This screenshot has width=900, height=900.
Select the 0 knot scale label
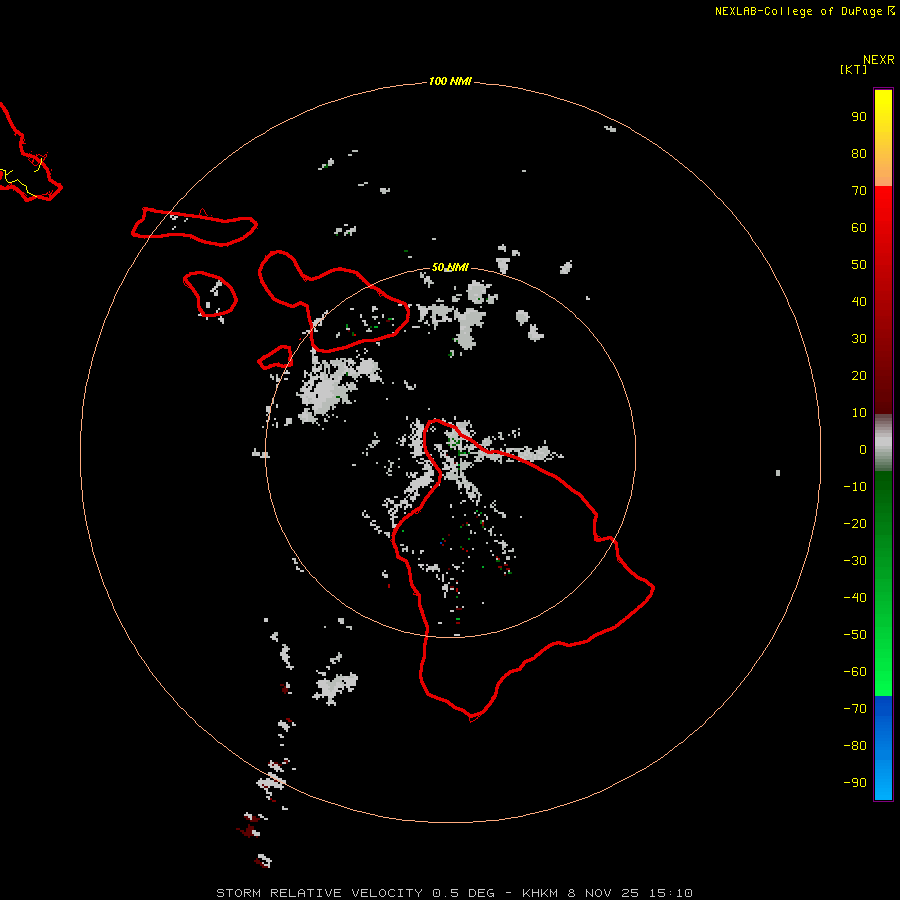point(863,450)
